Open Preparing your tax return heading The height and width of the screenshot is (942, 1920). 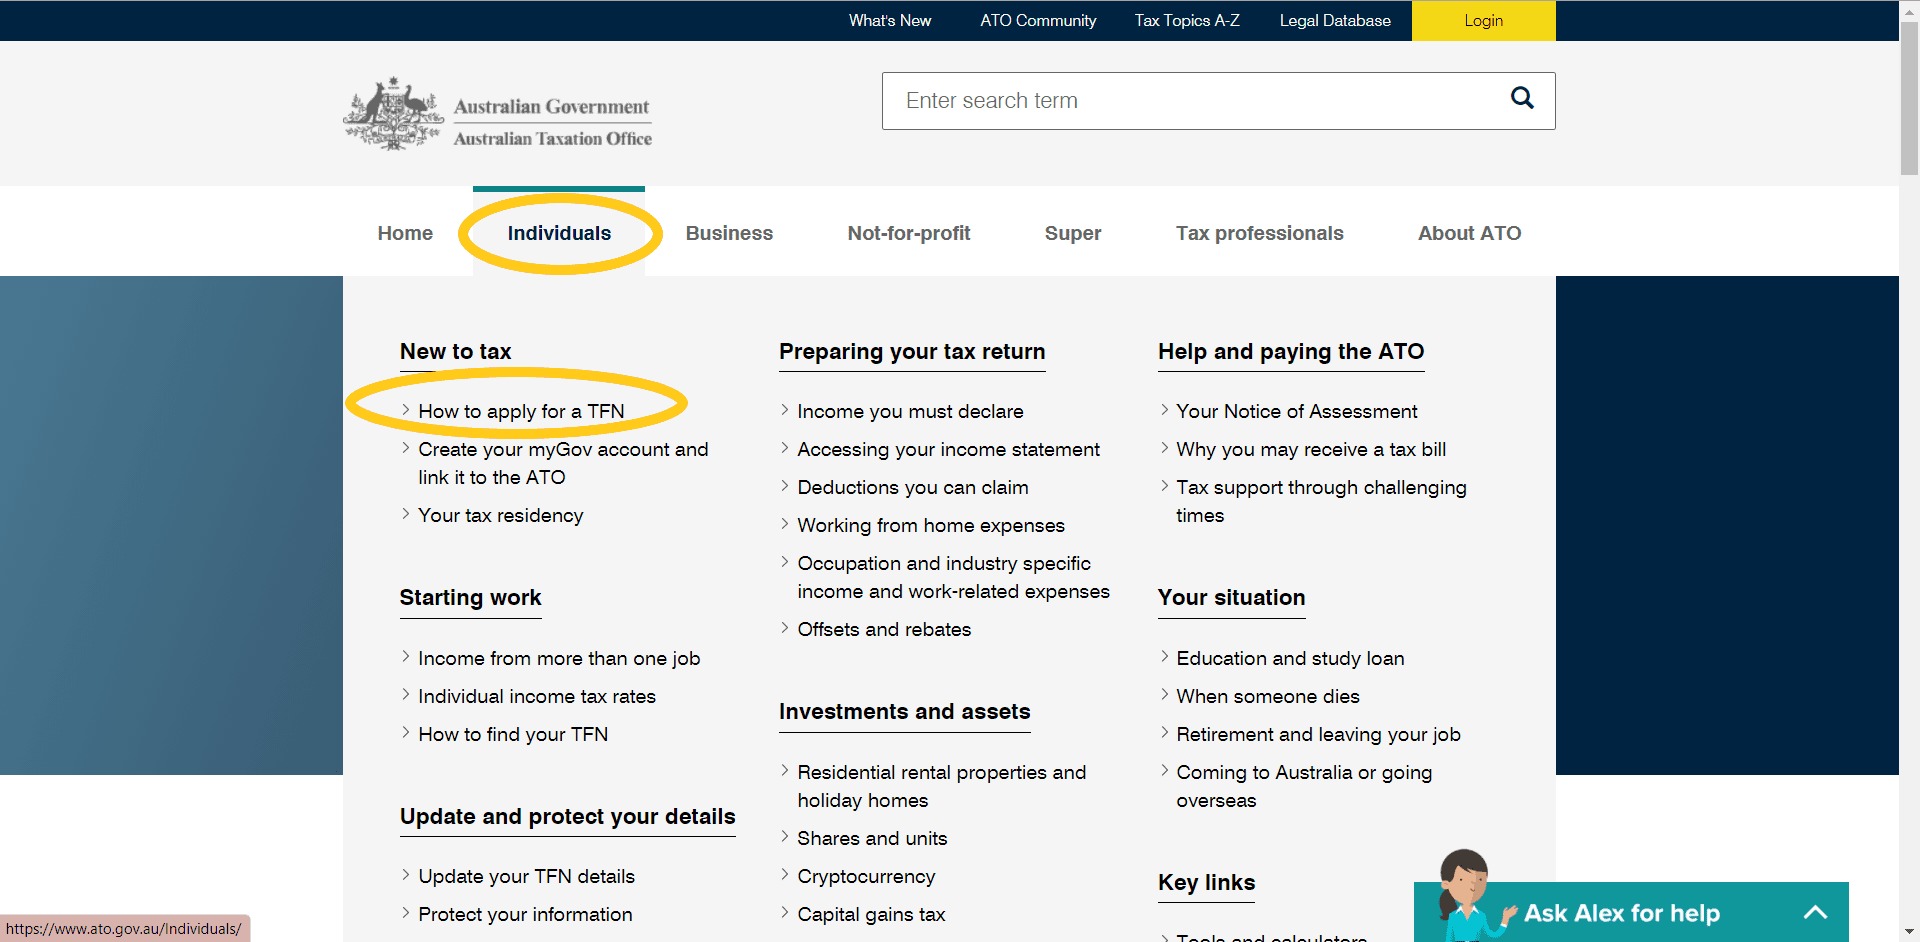click(x=912, y=352)
